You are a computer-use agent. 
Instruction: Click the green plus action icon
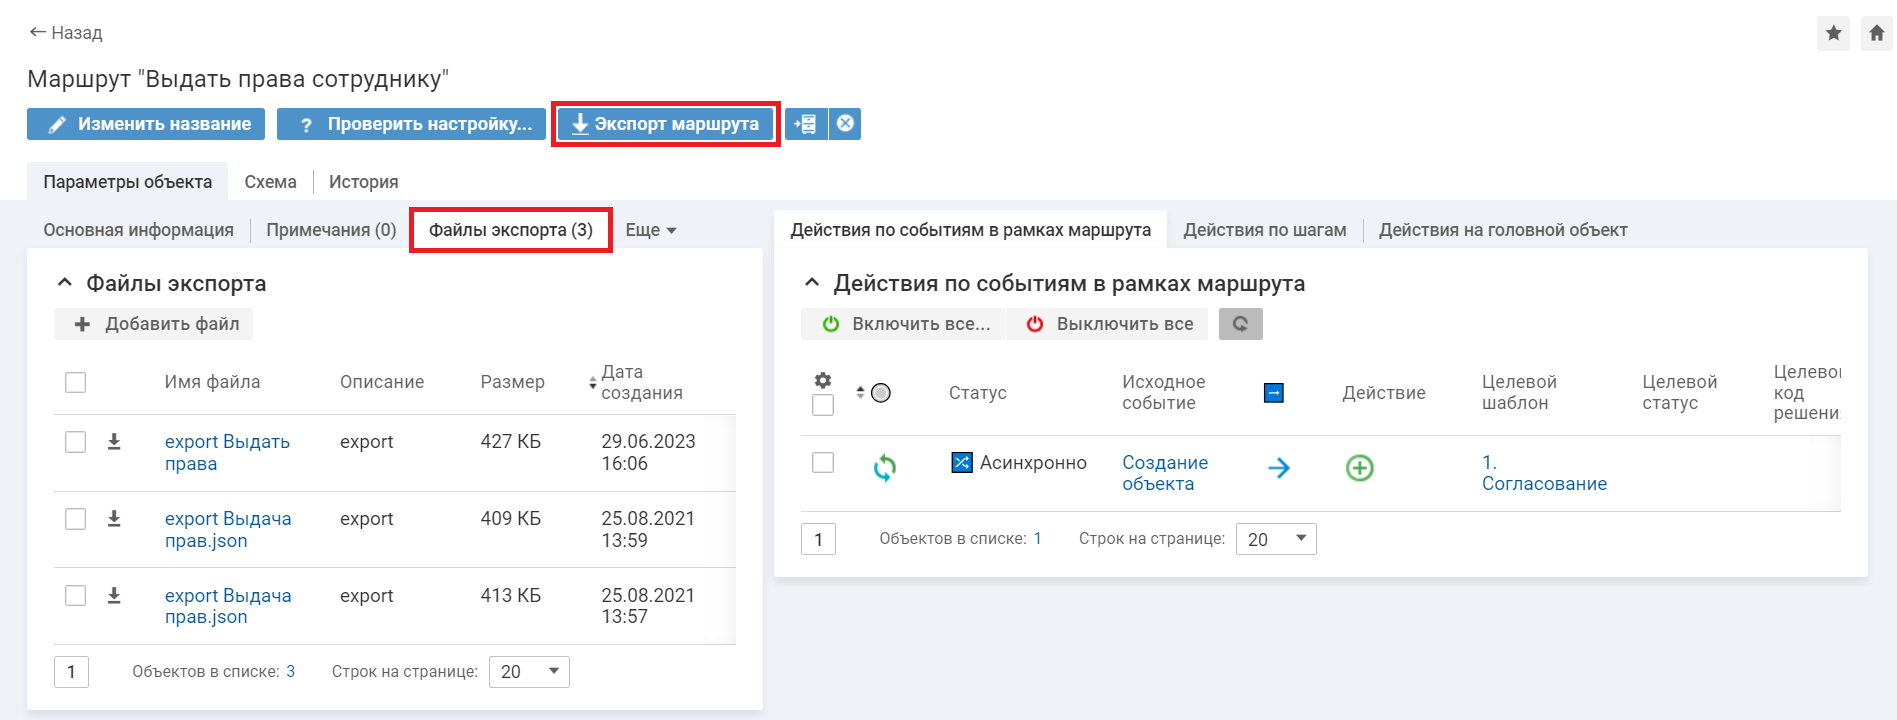click(x=1359, y=468)
